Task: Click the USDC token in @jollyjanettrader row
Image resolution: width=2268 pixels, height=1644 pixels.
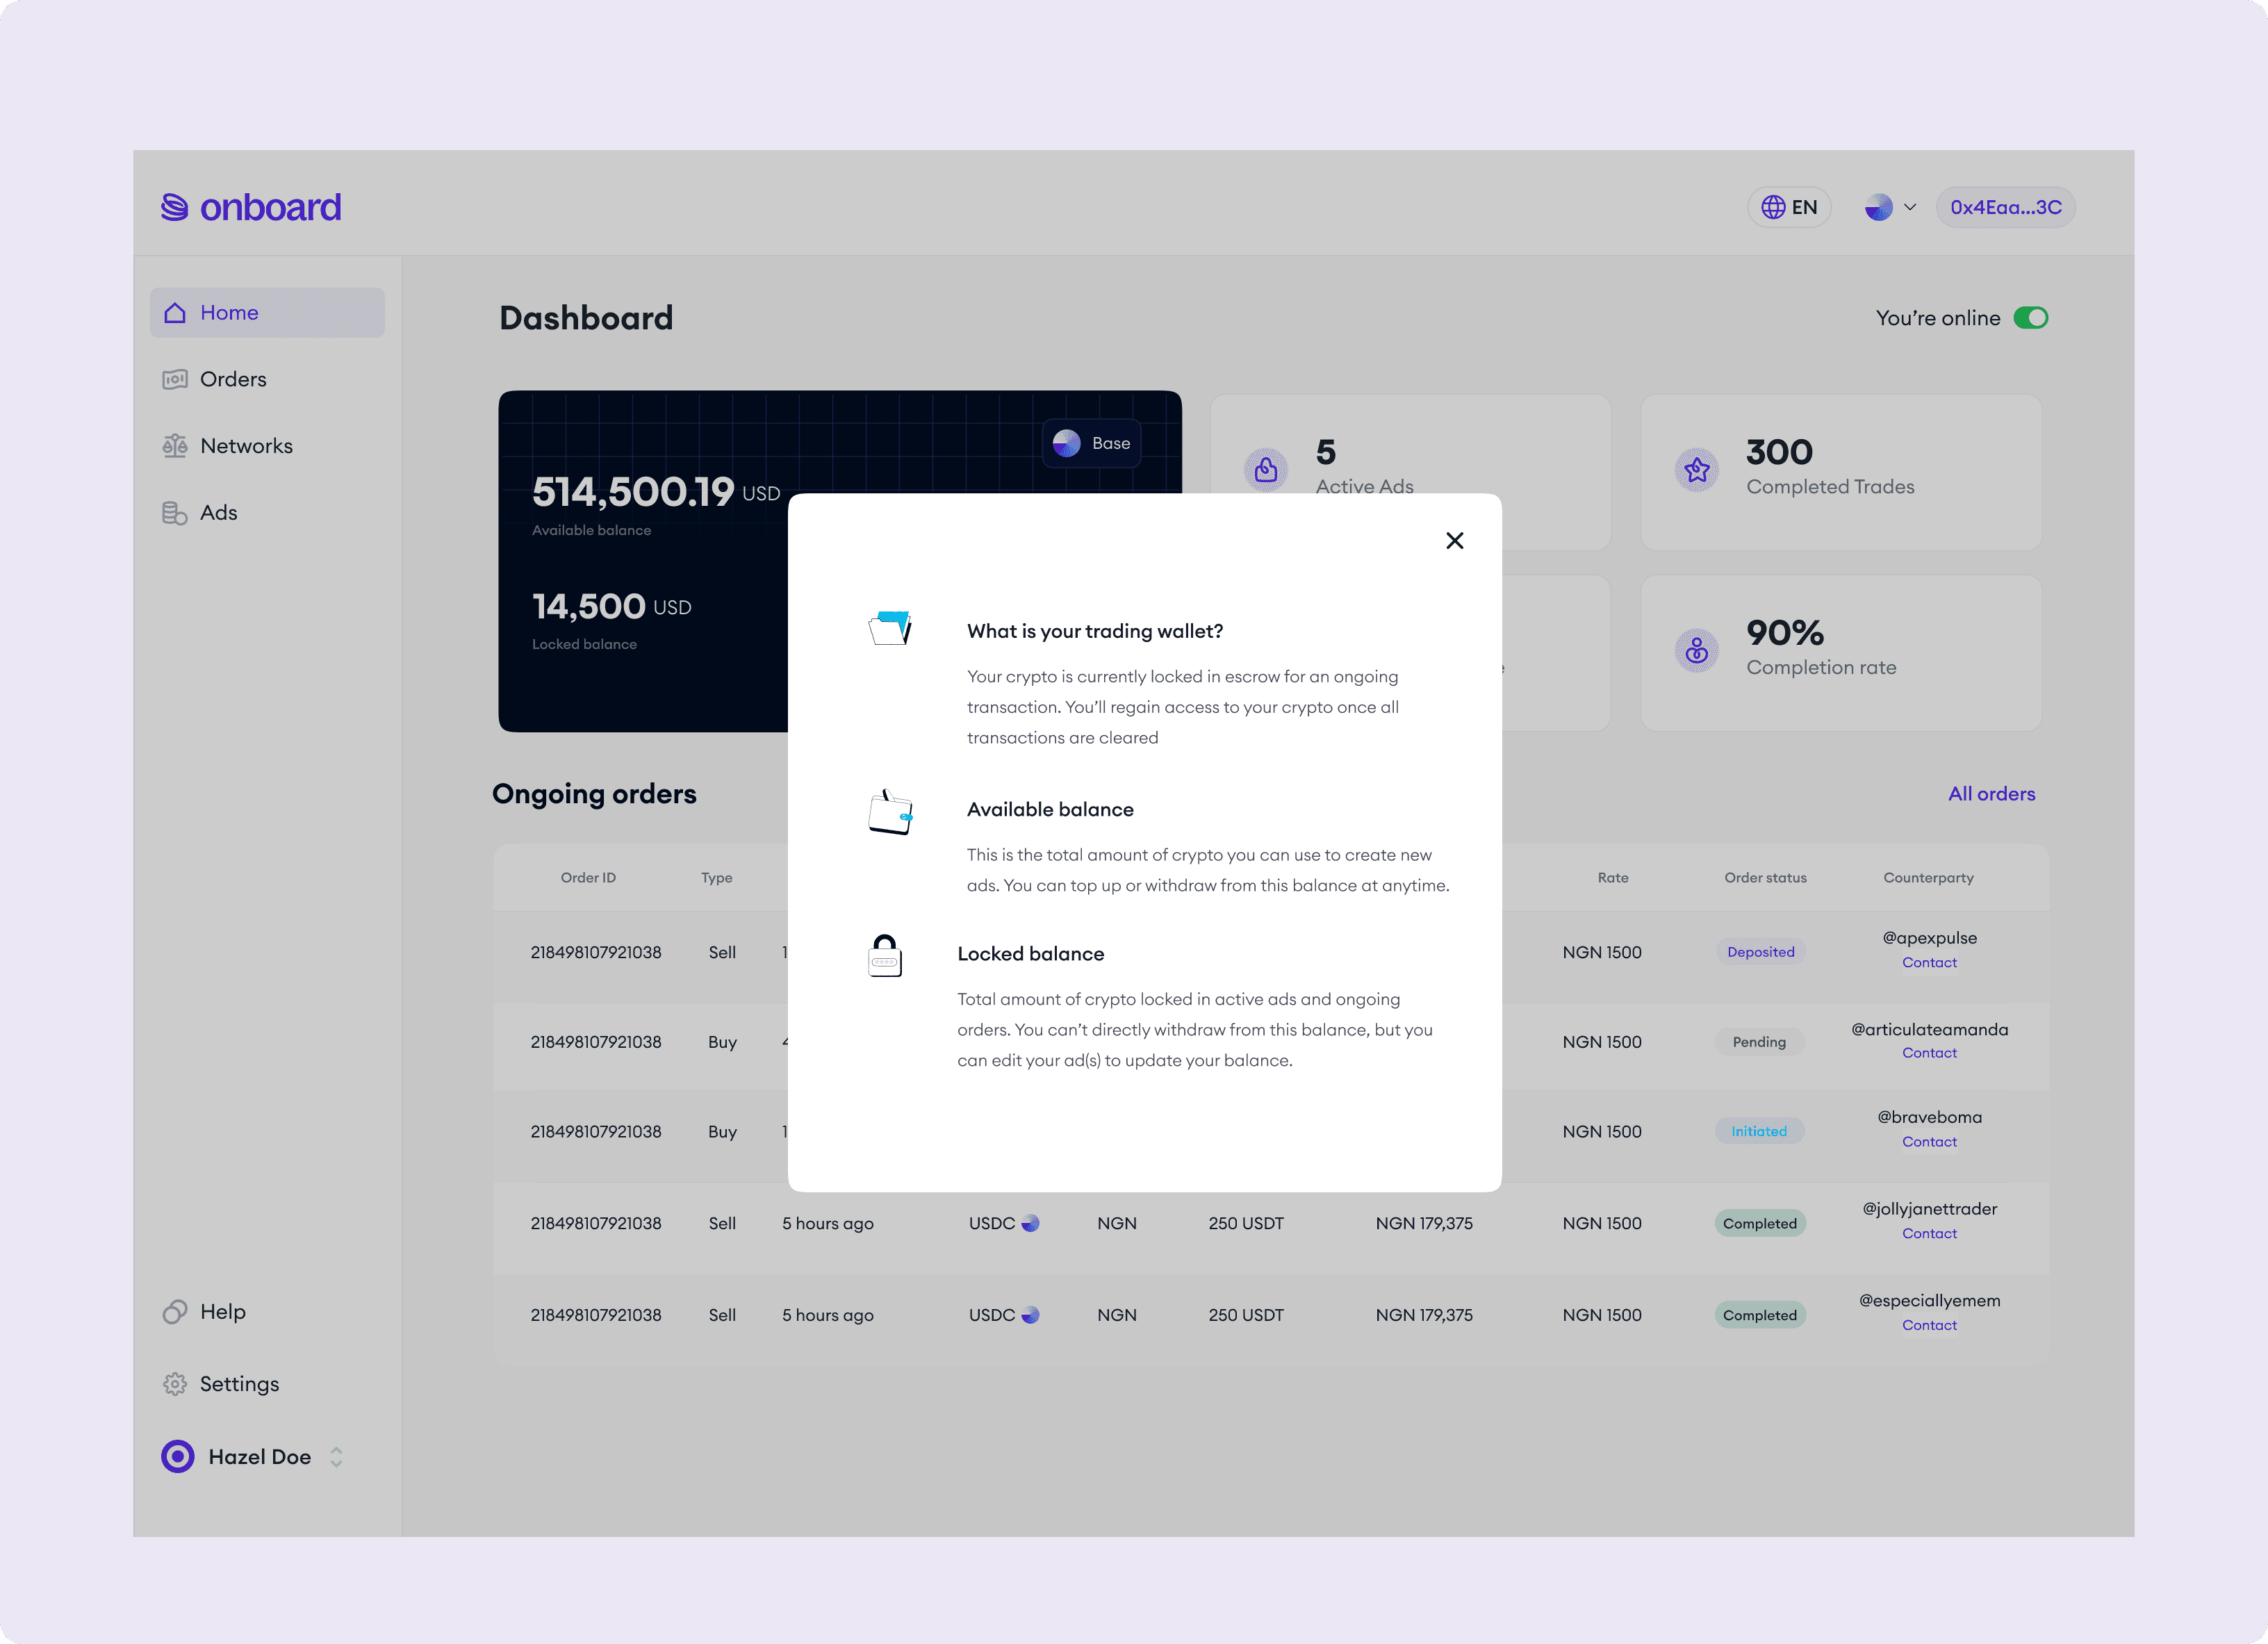Action: coord(1003,1224)
